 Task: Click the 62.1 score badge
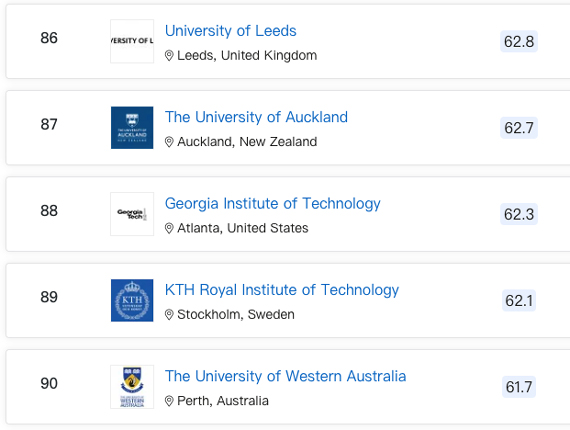(519, 301)
